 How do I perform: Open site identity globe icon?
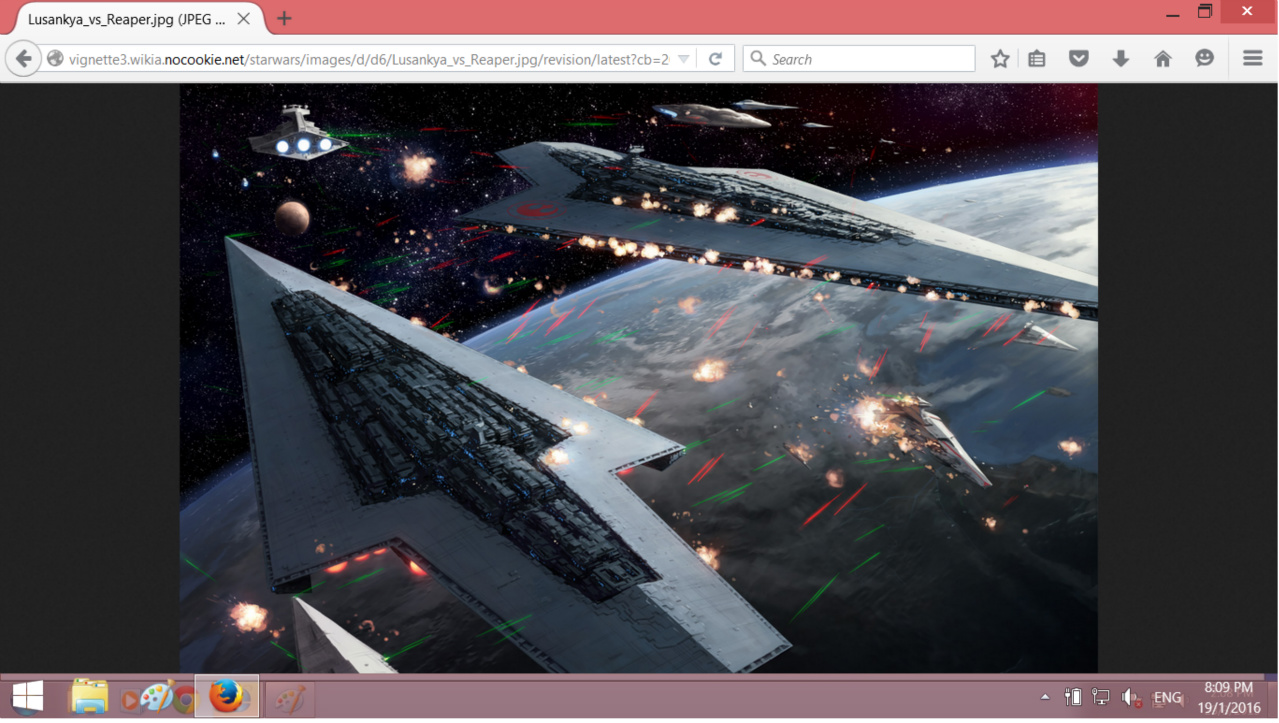point(55,59)
